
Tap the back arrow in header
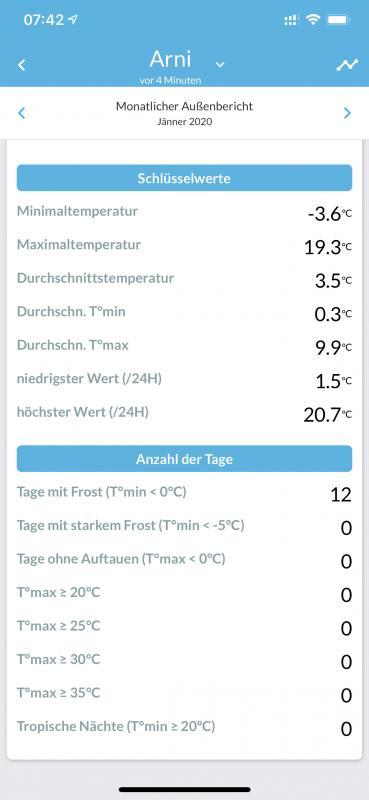click(x=21, y=65)
